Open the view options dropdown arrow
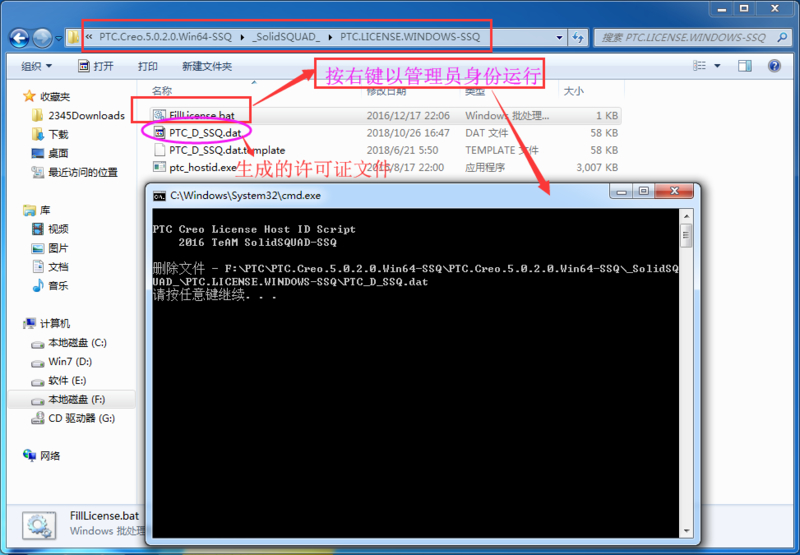This screenshot has width=800, height=555. tap(717, 66)
